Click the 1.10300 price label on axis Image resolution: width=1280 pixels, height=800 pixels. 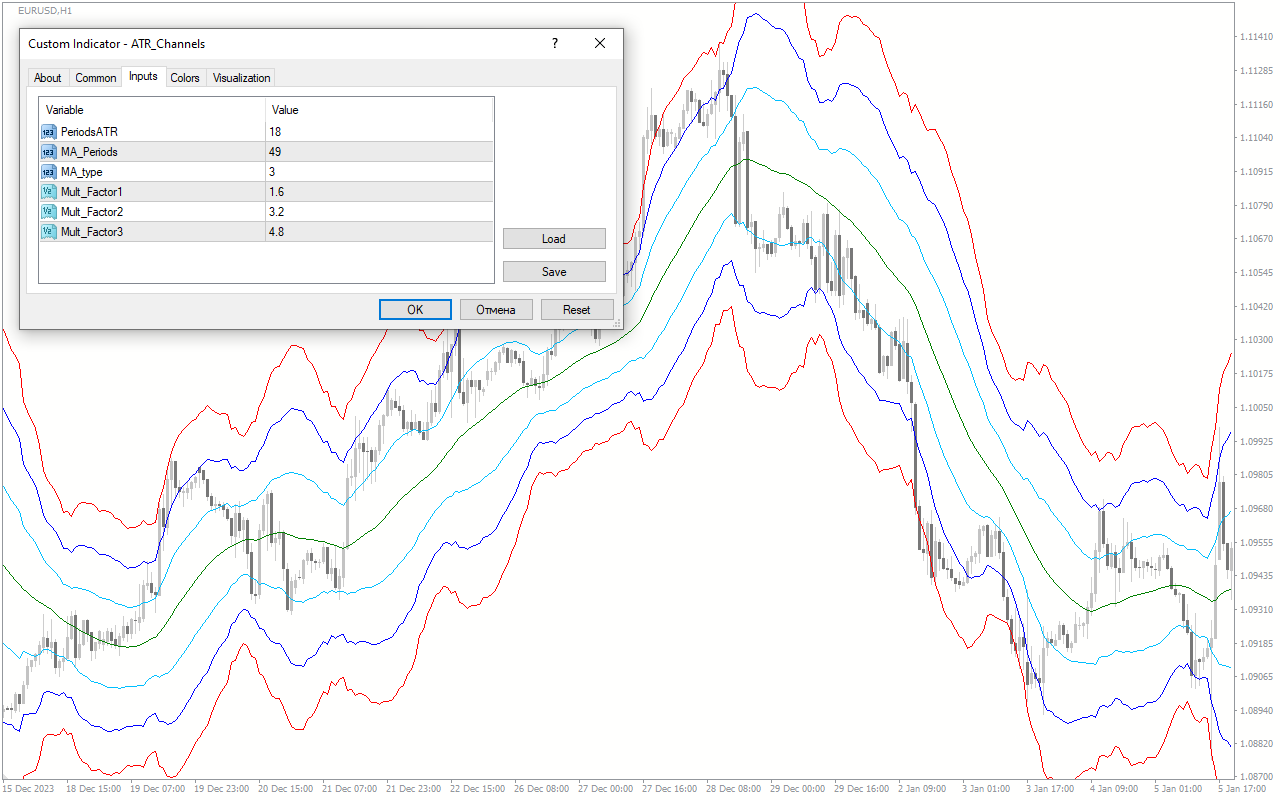pos(1256,340)
